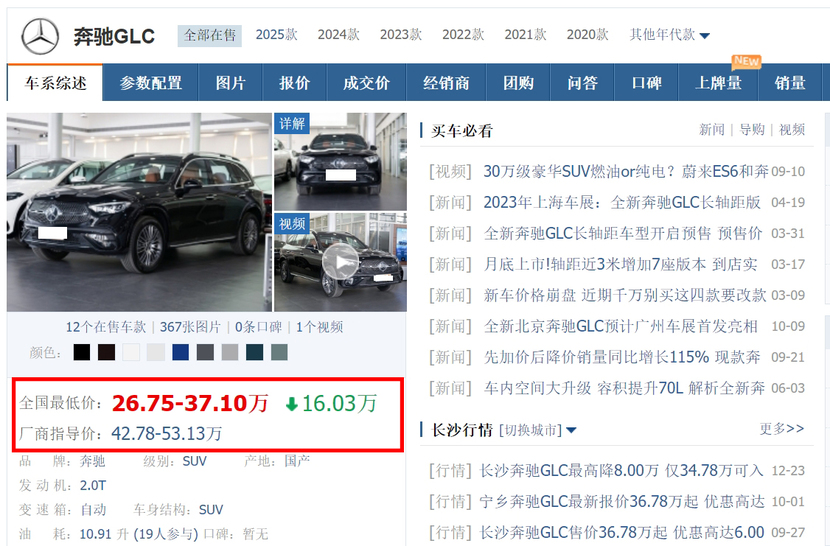Open the 12个在售车款 link
Screen dimensions: 830x546
(x=106, y=327)
